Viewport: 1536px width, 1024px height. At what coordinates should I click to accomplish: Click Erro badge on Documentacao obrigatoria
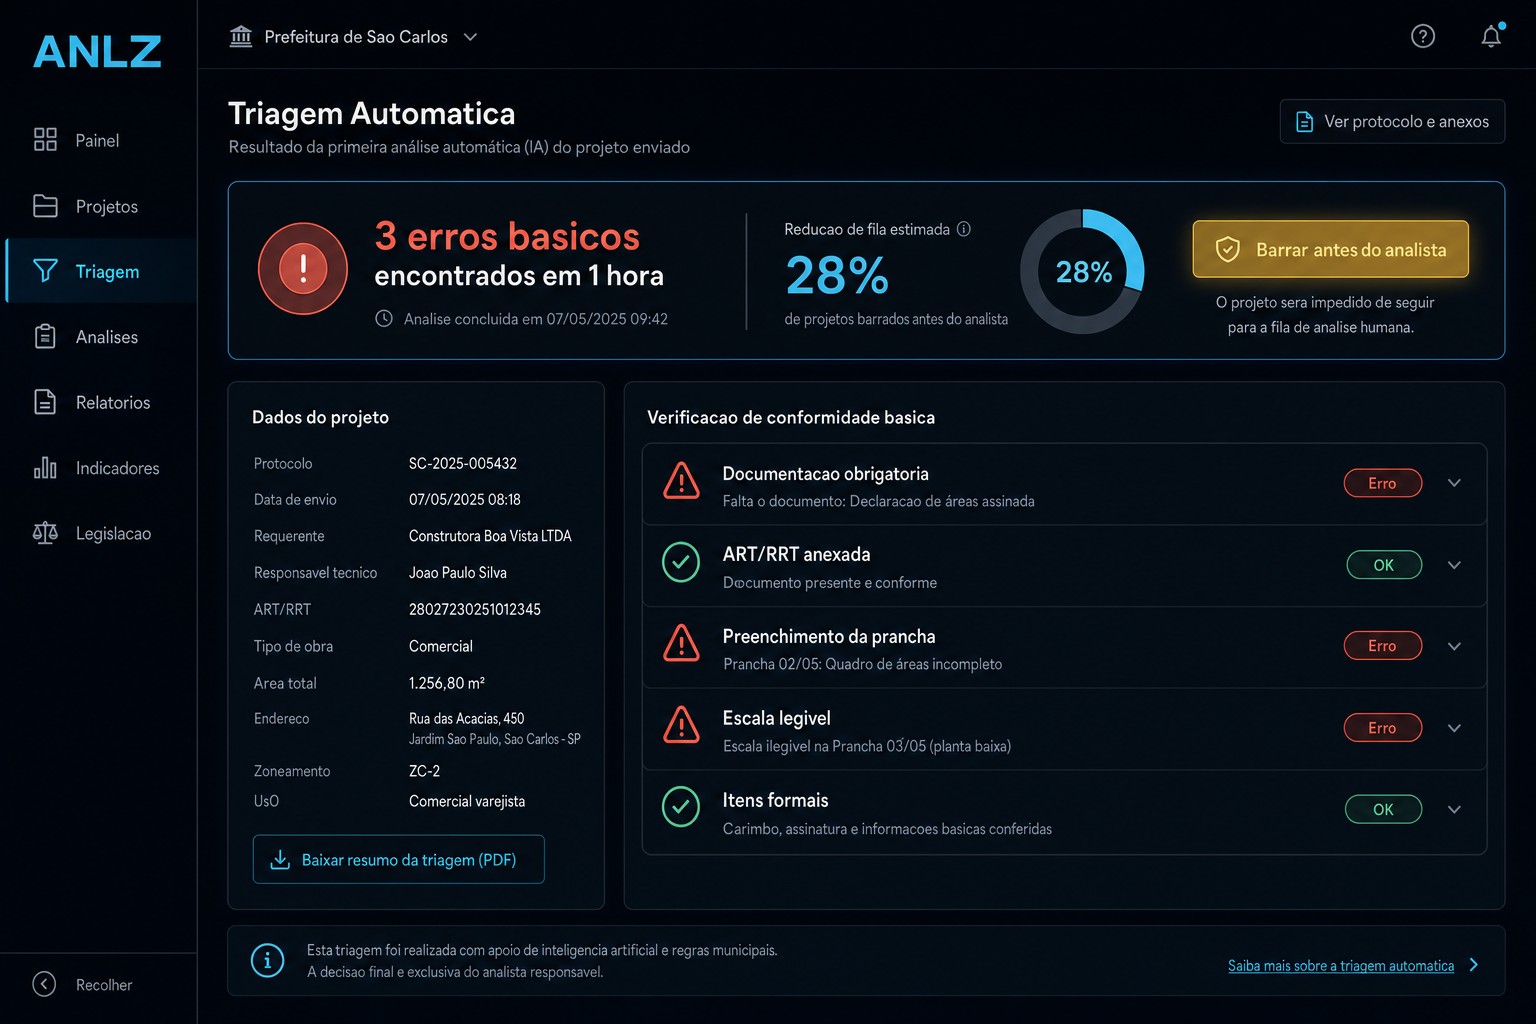coord(1382,483)
